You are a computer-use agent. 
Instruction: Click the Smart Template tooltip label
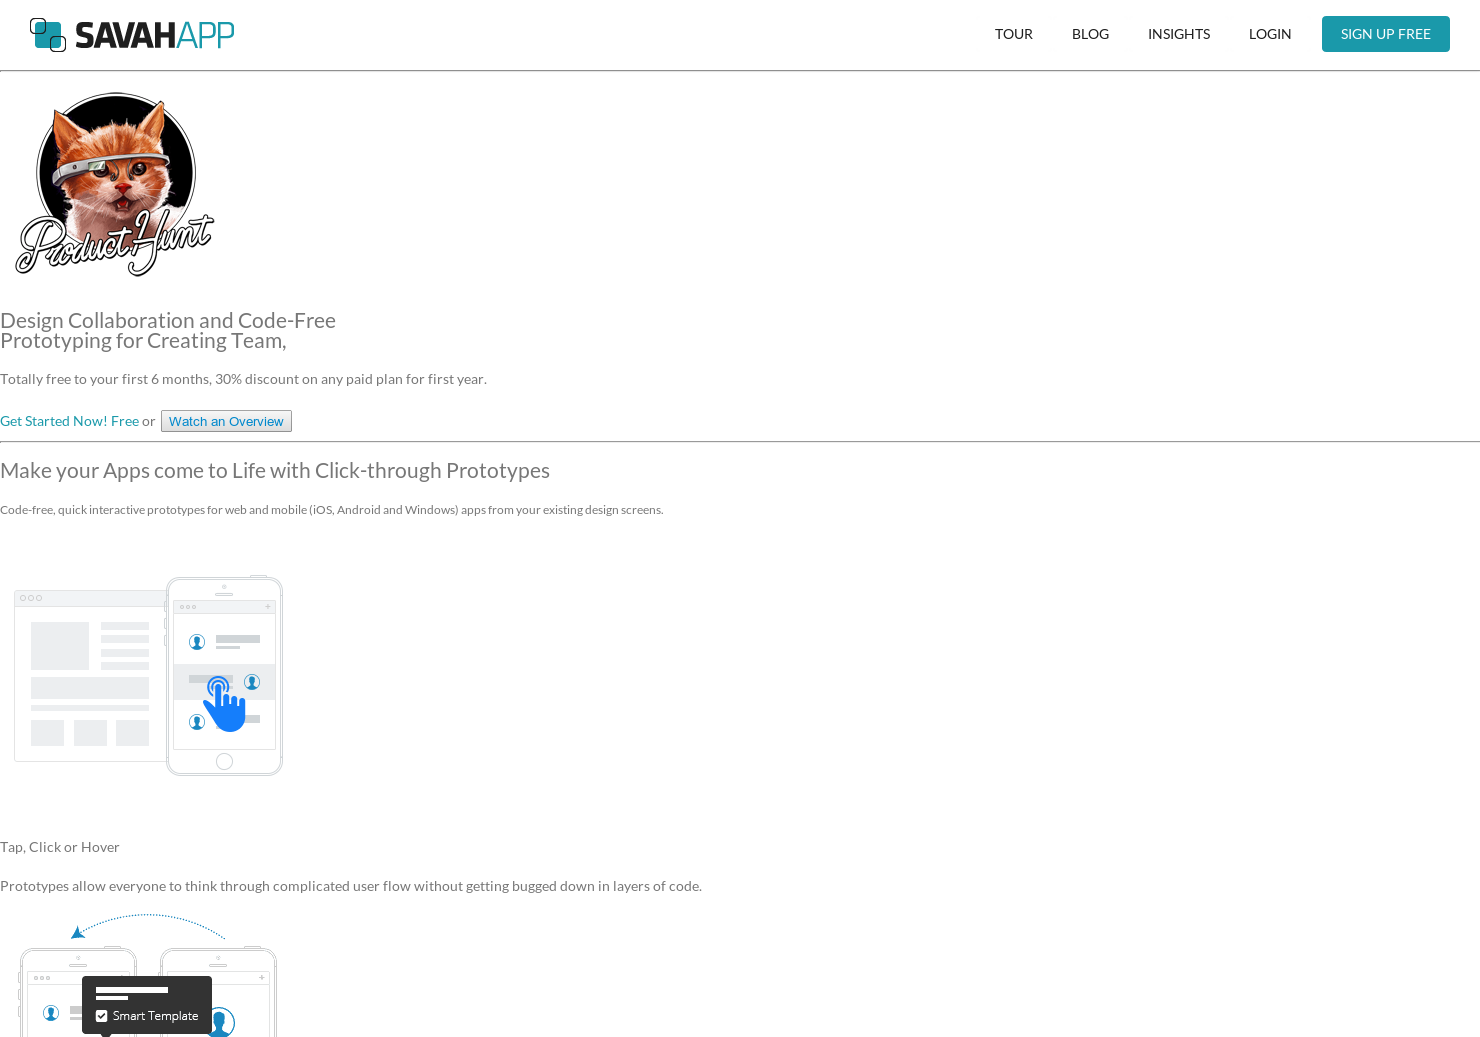tap(154, 1015)
